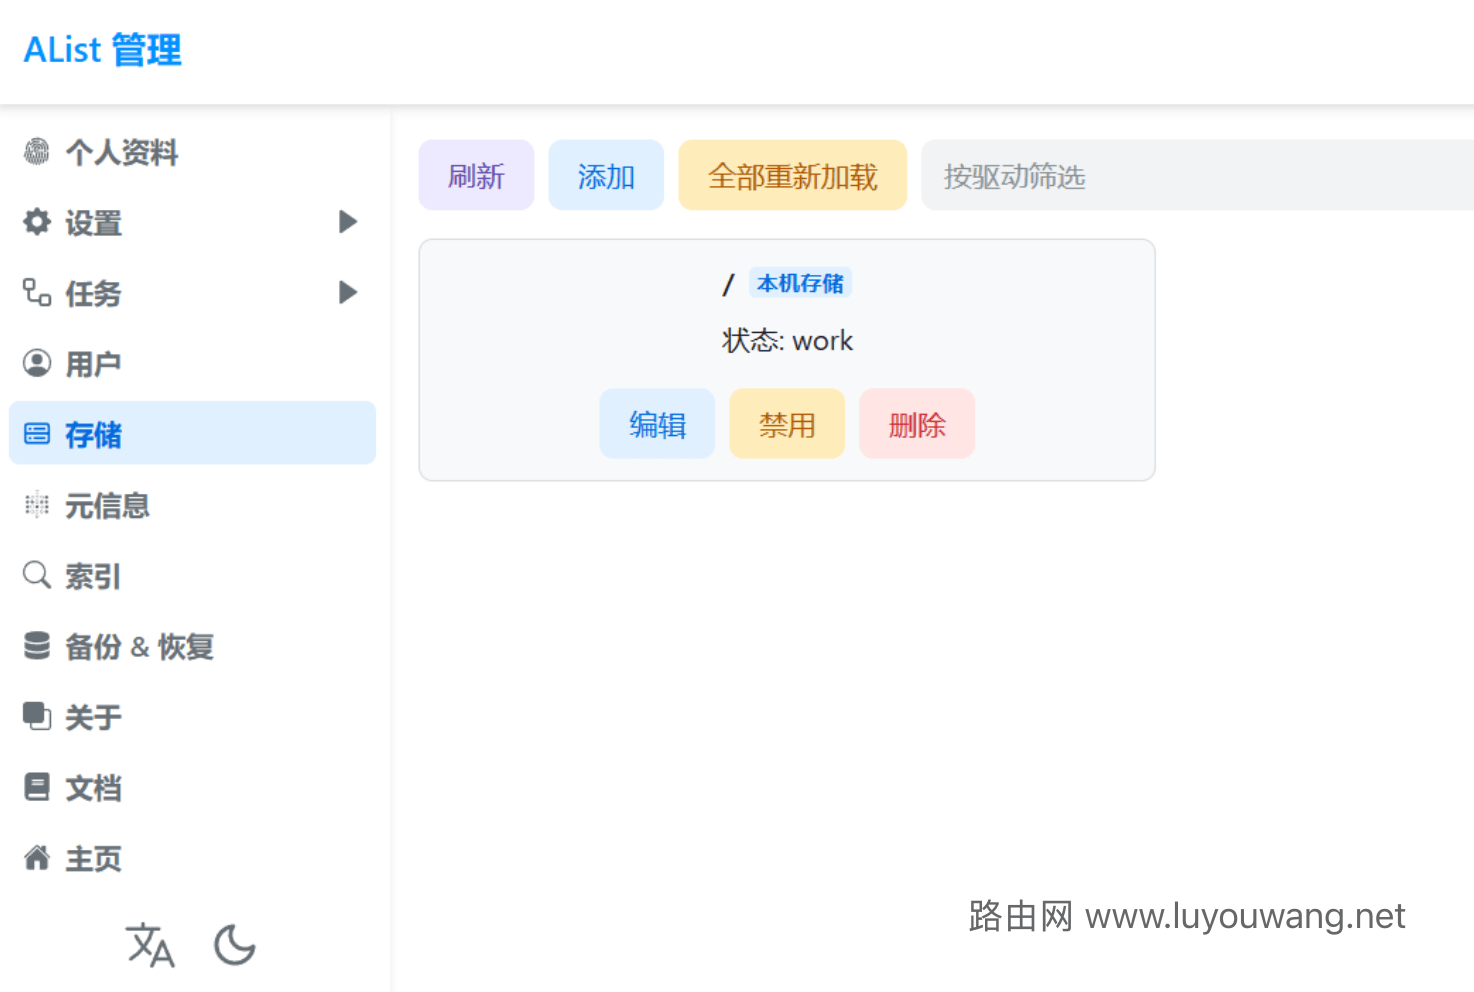Click the 个人资料 profile icon
Screen dimensions: 1474x992
[37, 152]
